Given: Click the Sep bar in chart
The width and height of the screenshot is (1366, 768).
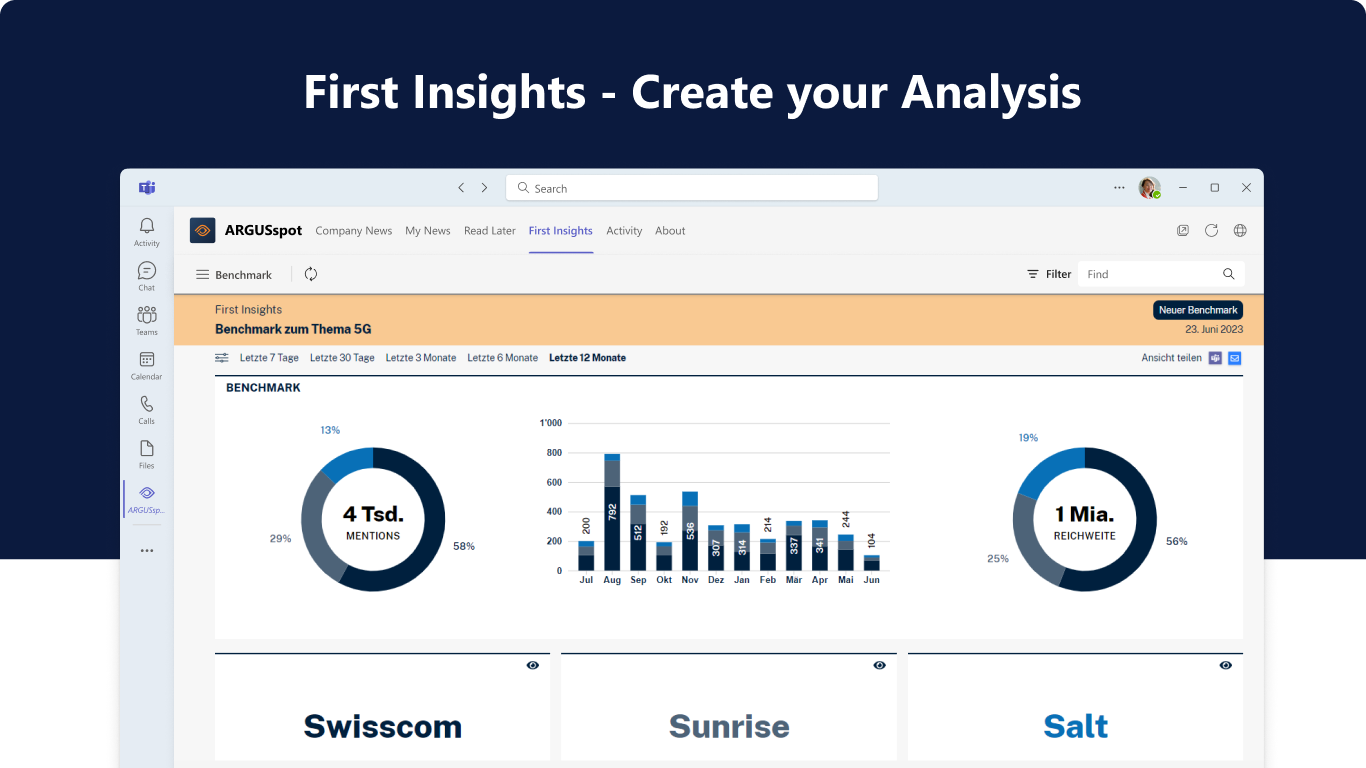Looking at the screenshot, I should (x=638, y=533).
